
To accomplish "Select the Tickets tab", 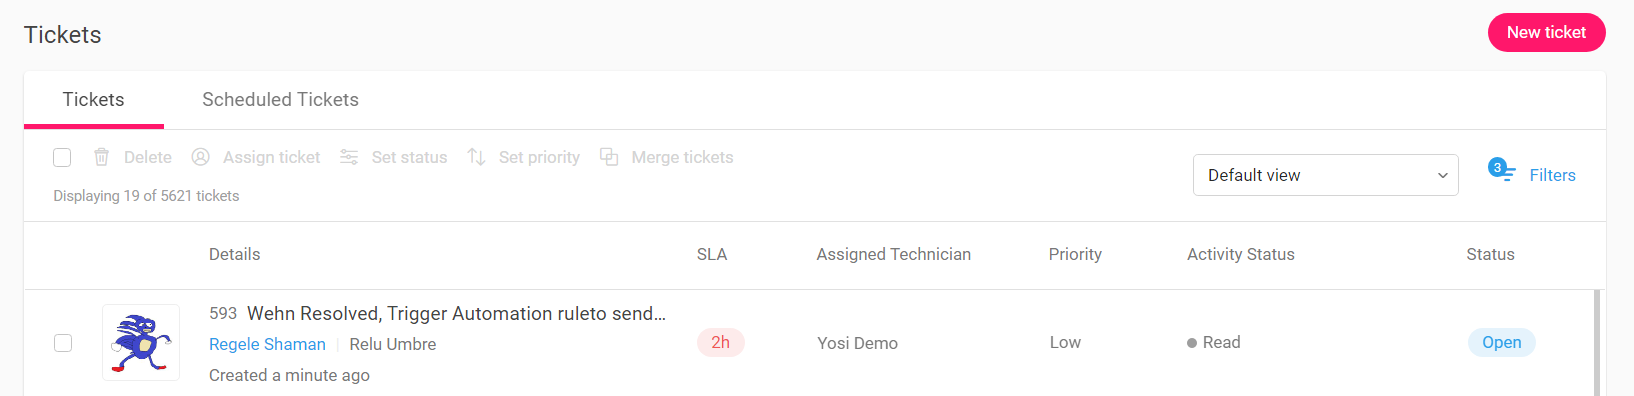I will [x=94, y=99].
